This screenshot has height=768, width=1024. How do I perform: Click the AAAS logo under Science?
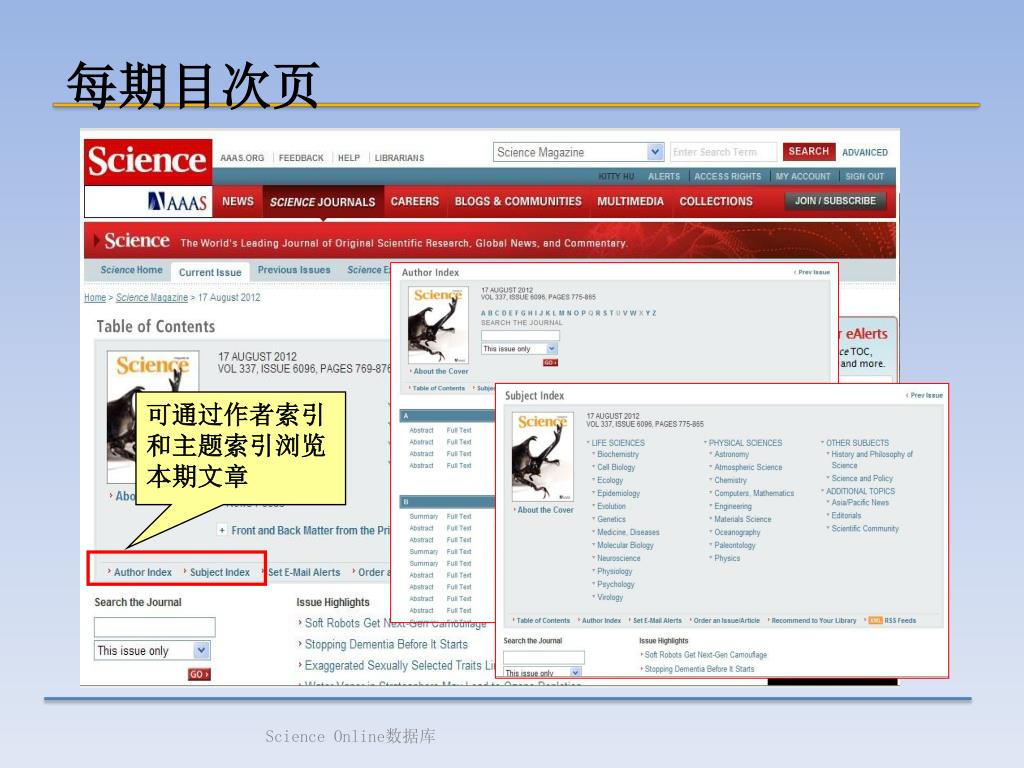(x=178, y=202)
